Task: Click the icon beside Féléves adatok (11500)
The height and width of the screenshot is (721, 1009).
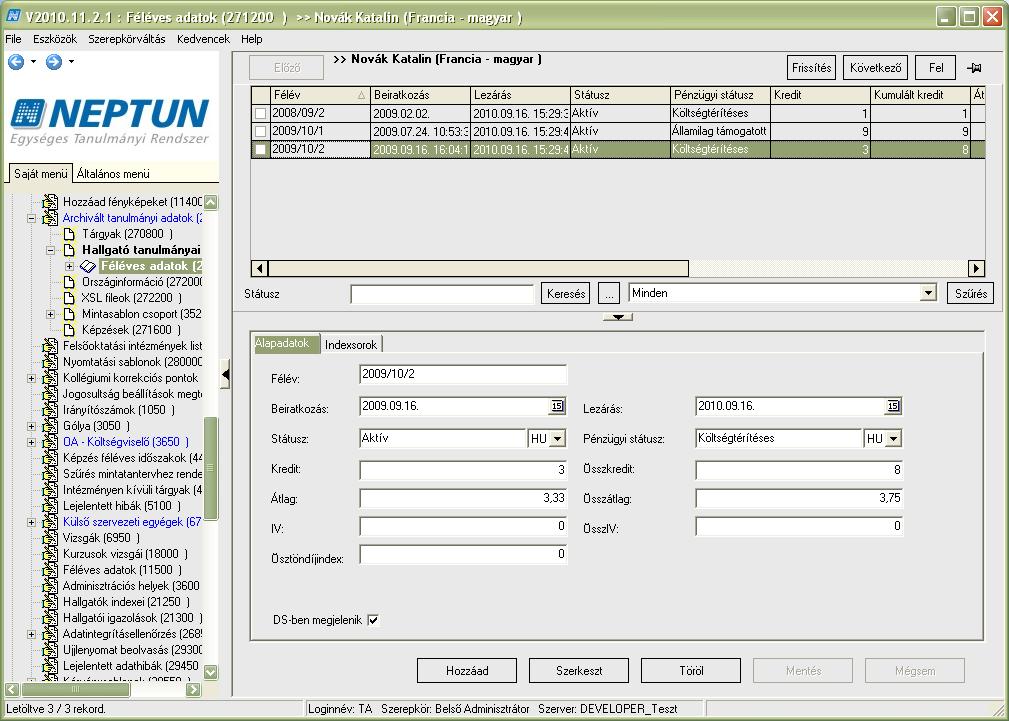Action: point(50,570)
